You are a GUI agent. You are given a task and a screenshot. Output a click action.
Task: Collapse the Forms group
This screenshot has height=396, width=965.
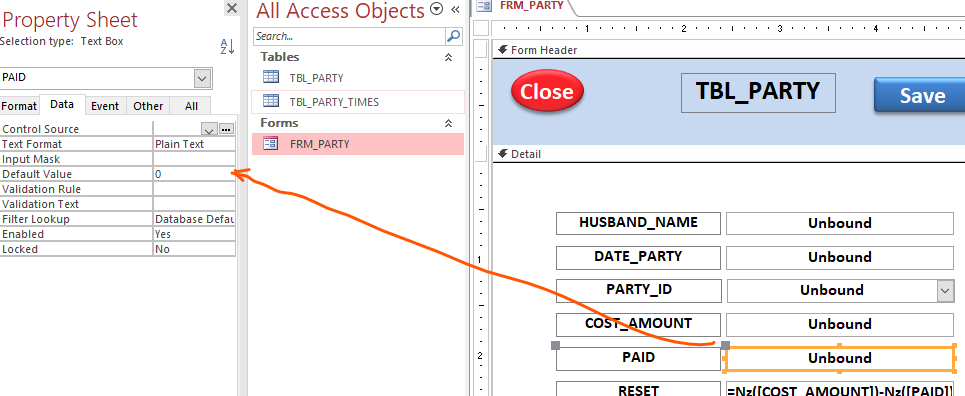coord(449,123)
